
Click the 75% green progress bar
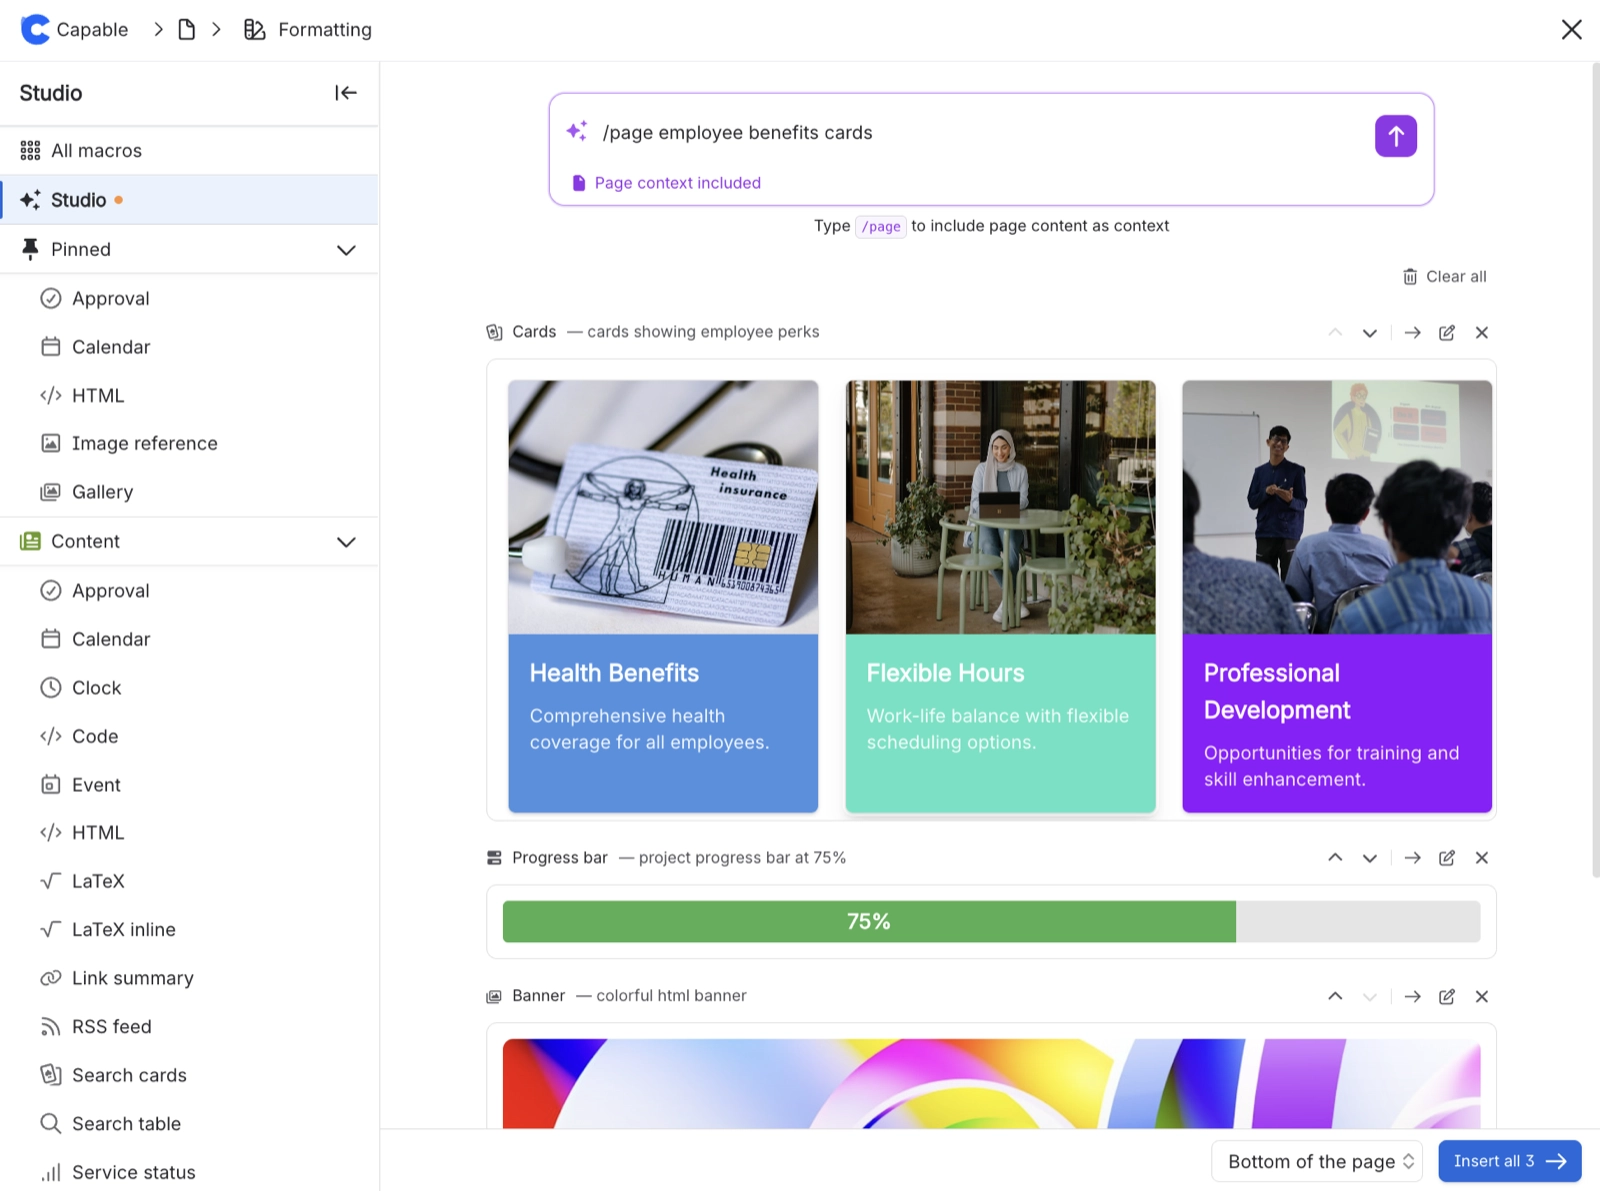pyautogui.click(x=869, y=921)
